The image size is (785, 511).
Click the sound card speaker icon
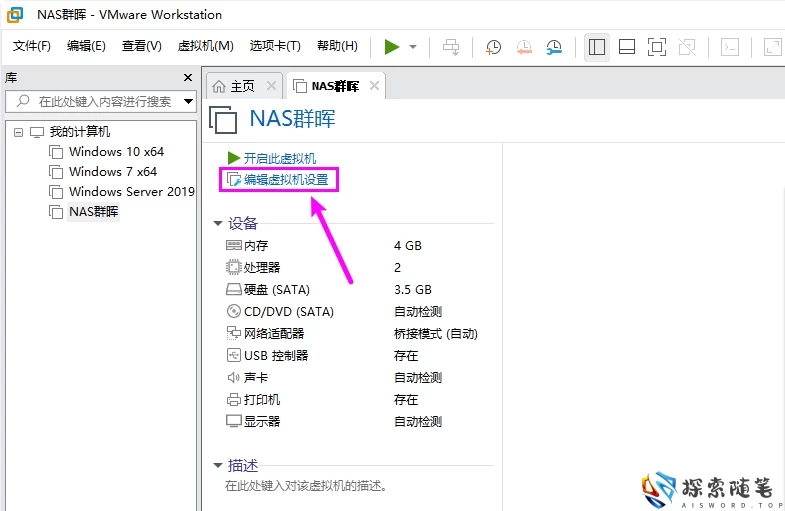(x=234, y=377)
